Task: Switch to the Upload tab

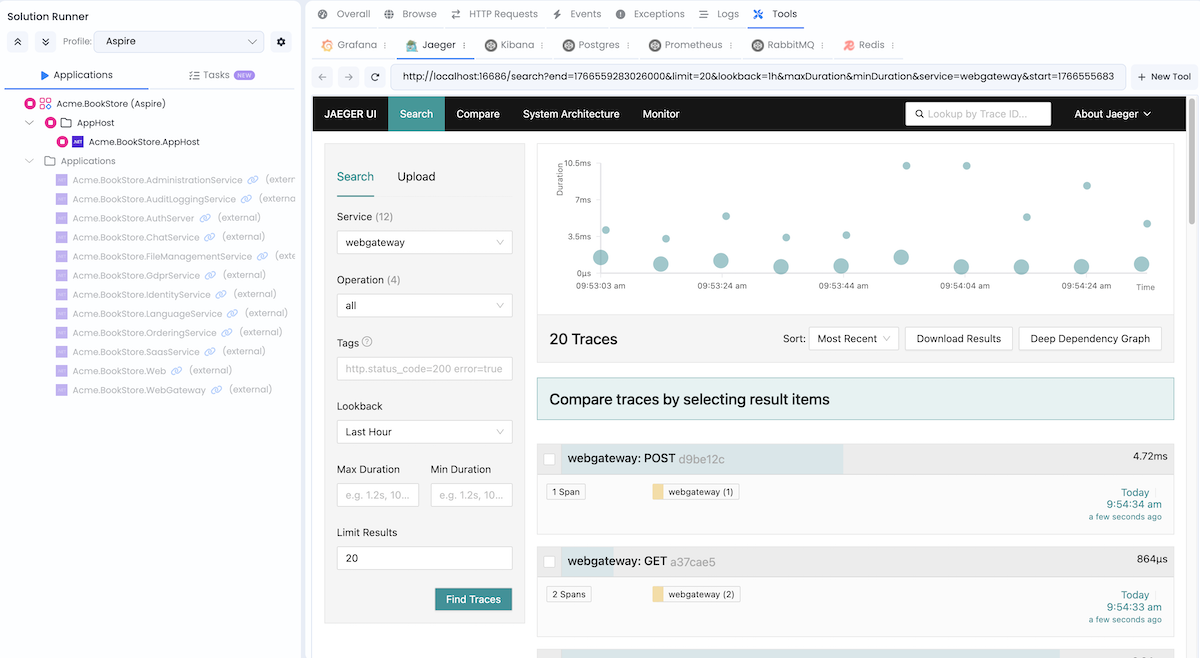Action: 416,177
